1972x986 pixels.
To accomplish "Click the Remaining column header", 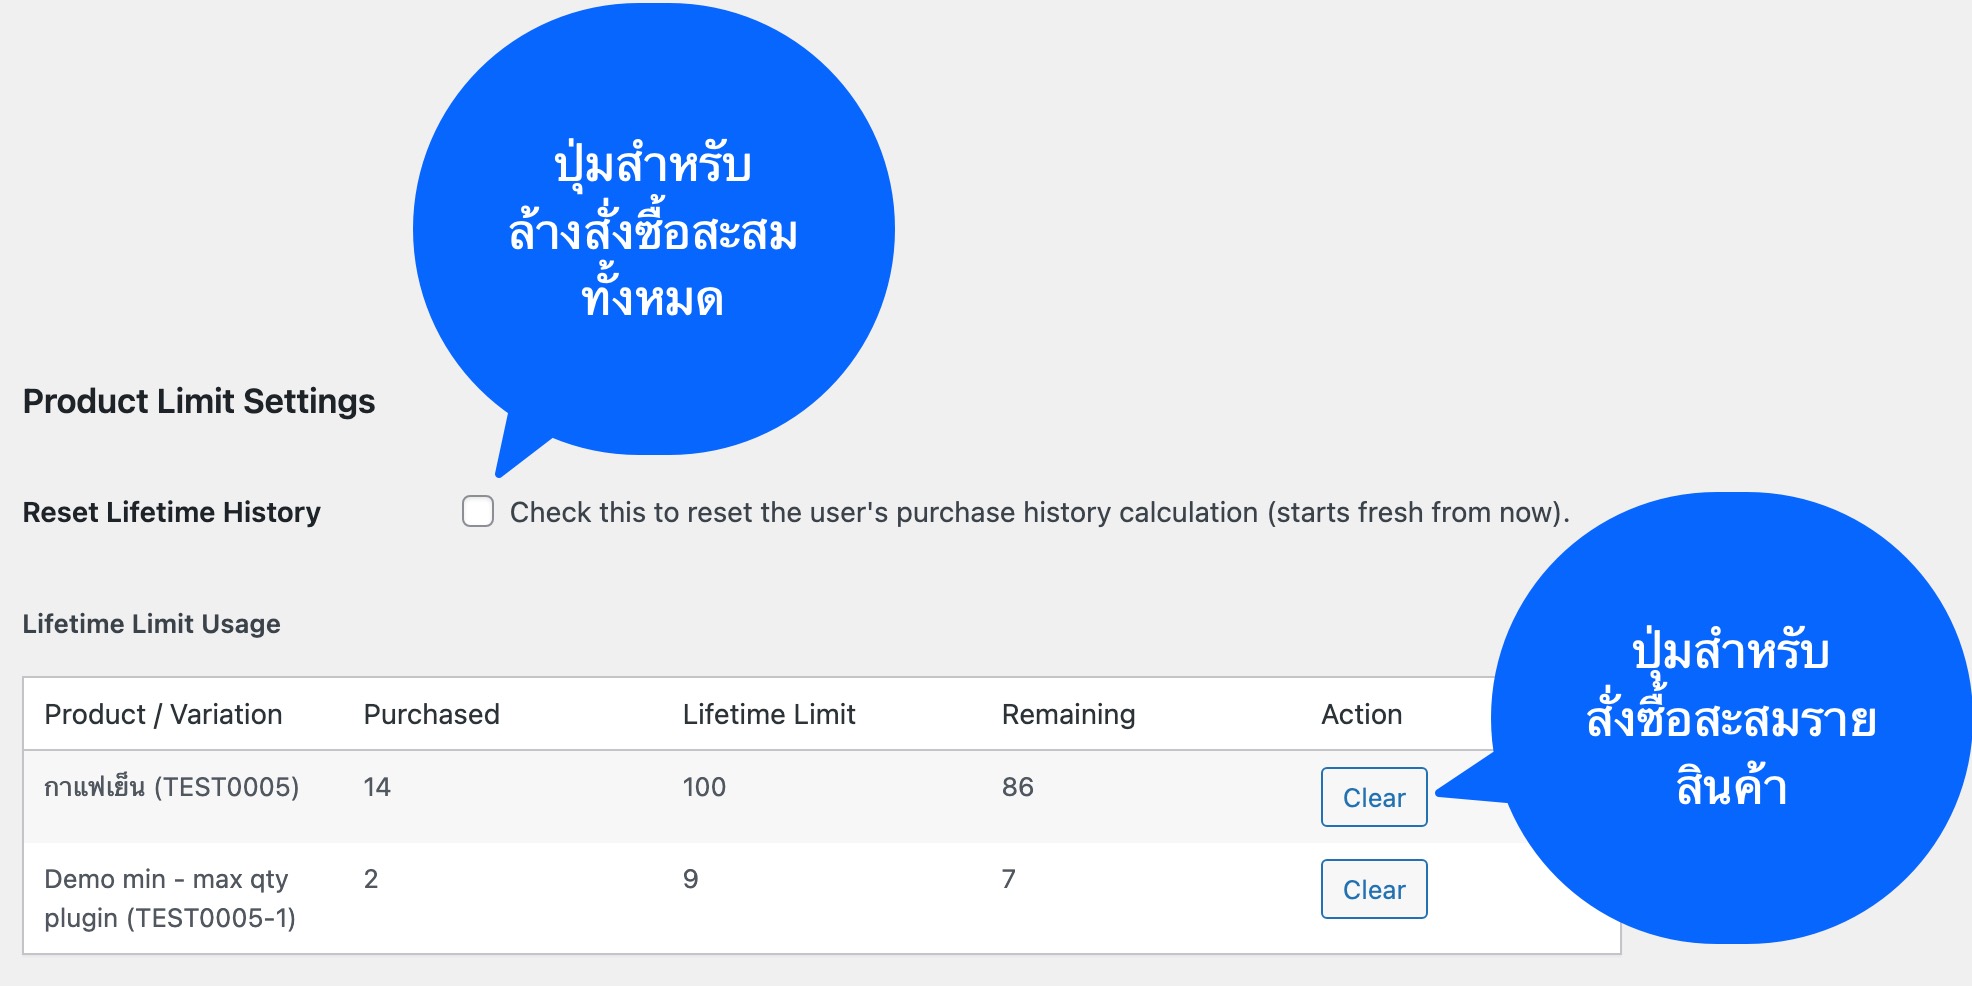I will 1068,714.
